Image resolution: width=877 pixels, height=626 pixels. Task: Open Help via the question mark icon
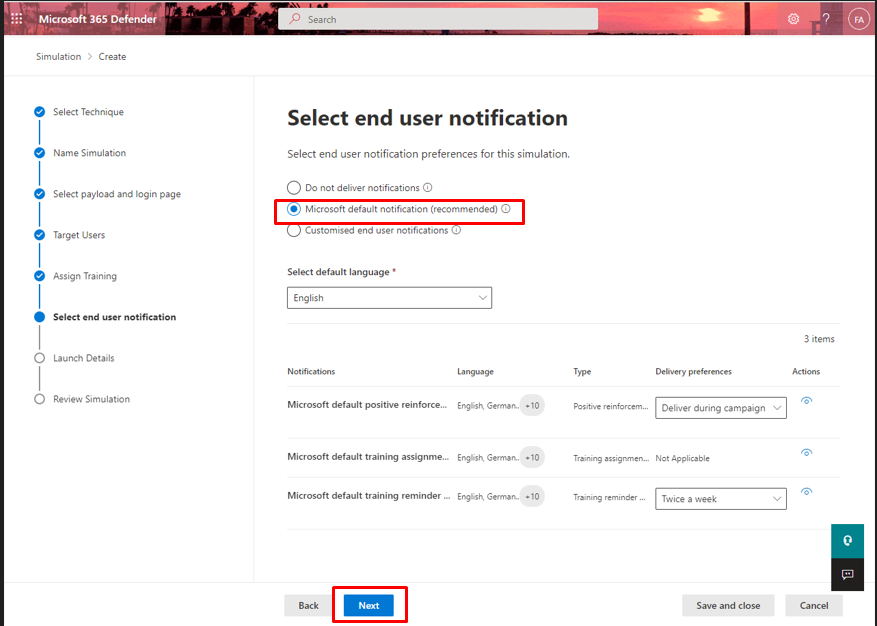[x=826, y=18]
